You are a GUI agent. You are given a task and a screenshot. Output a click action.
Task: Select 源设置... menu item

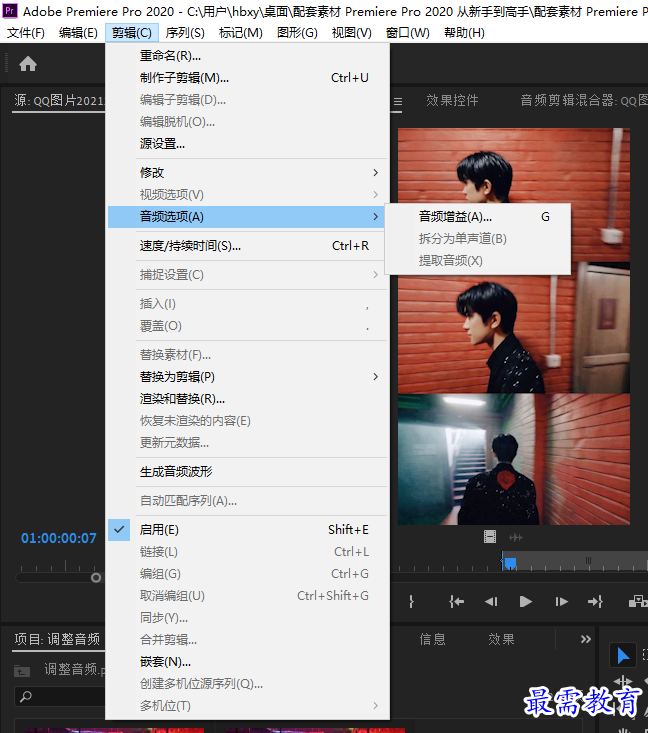[x=247, y=144]
